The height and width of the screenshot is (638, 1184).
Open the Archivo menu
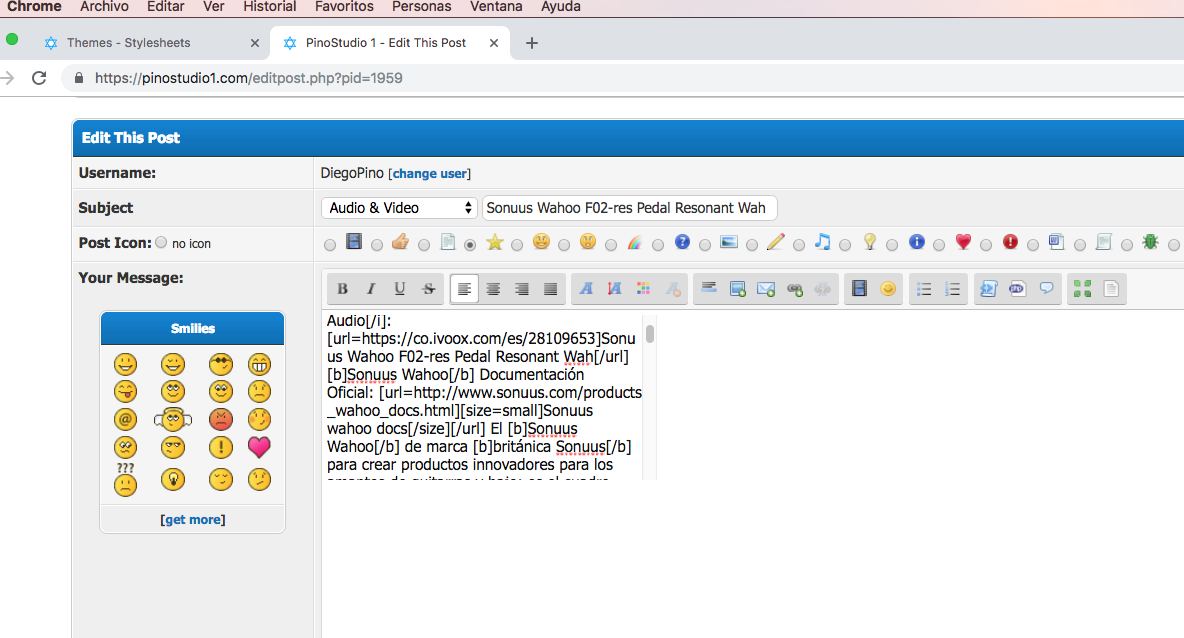(x=104, y=7)
